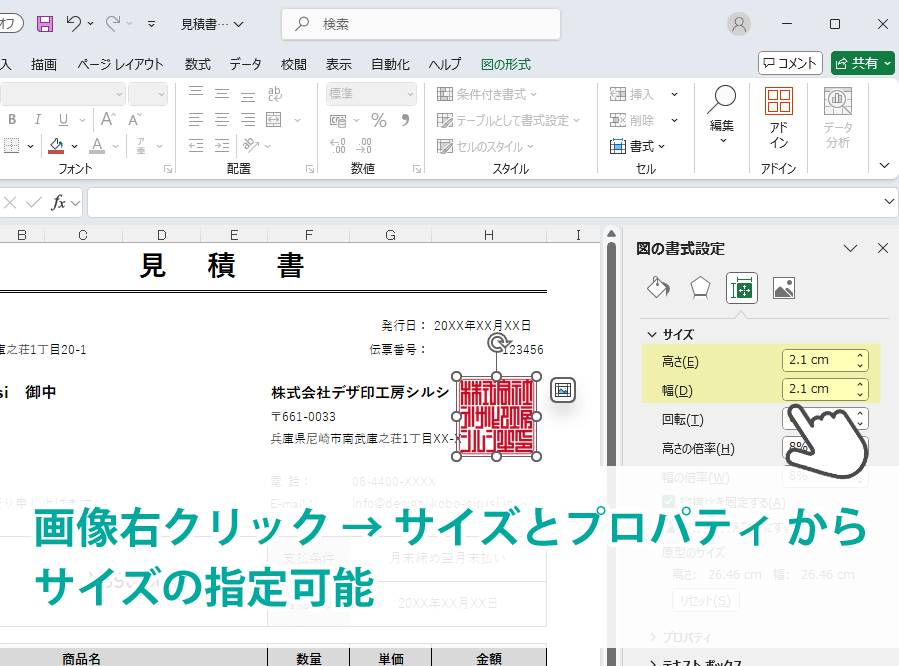Viewport: 899px width, 666px height.
Task: Click the コメント button
Action: 790,63
